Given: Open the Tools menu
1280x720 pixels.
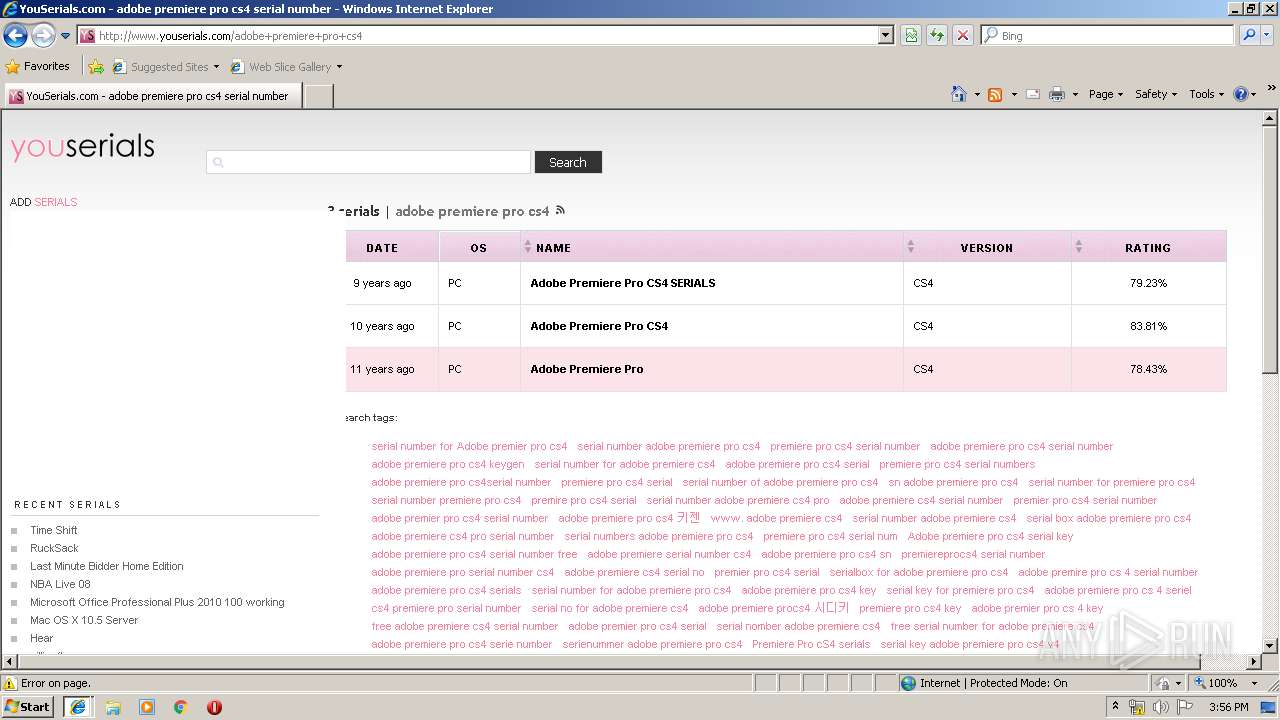Looking at the screenshot, I should (1206, 94).
